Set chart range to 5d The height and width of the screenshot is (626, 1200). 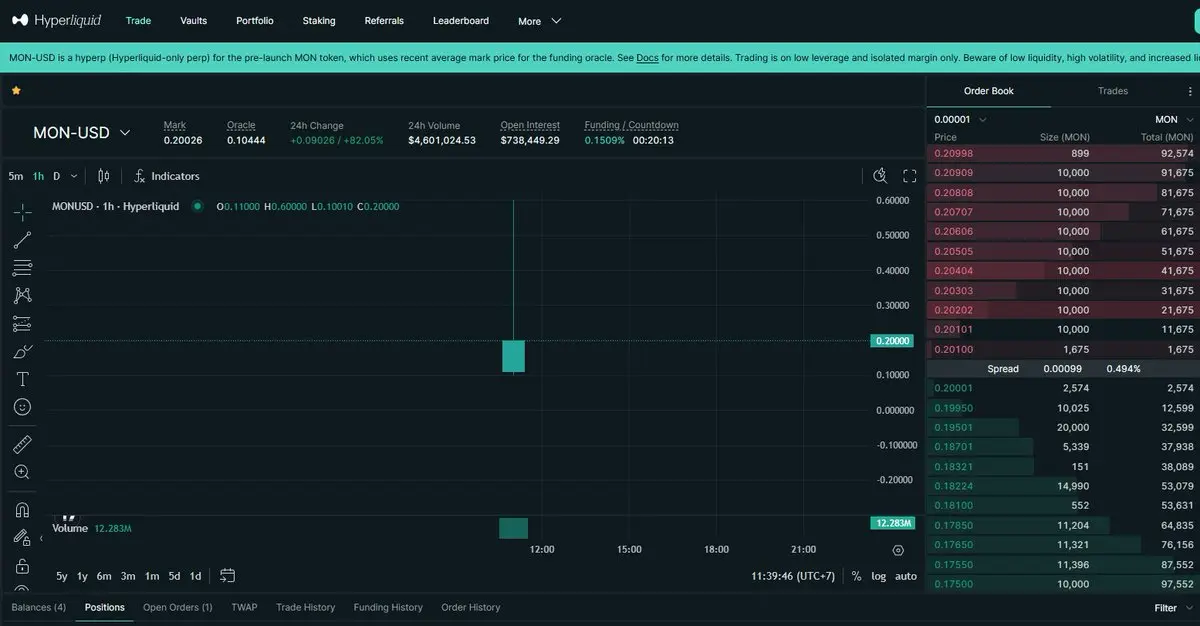coord(174,576)
